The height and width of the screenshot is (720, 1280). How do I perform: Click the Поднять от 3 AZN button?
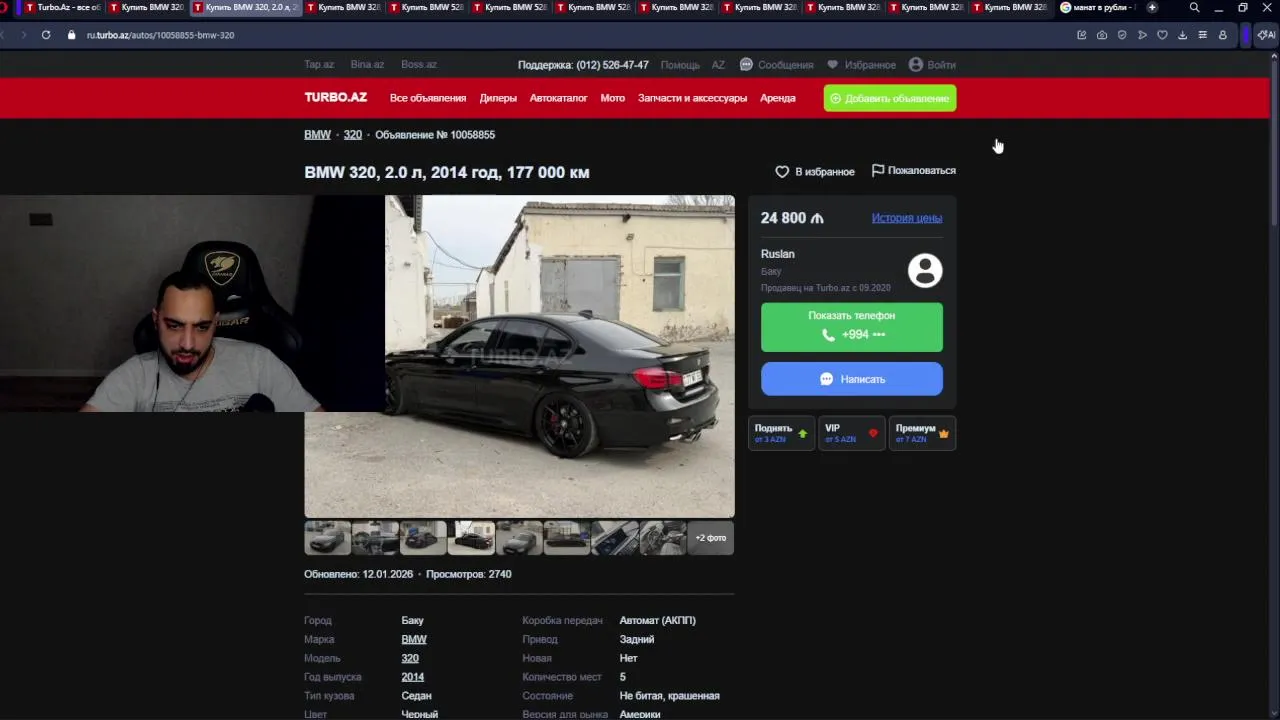click(781, 433)
